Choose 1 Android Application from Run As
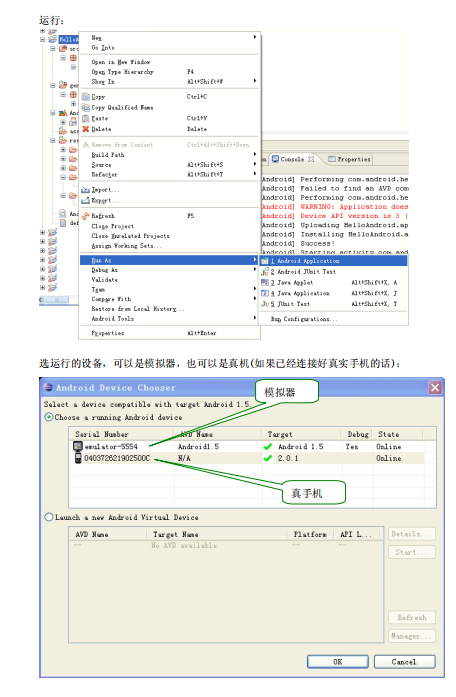 coord(333,261)
